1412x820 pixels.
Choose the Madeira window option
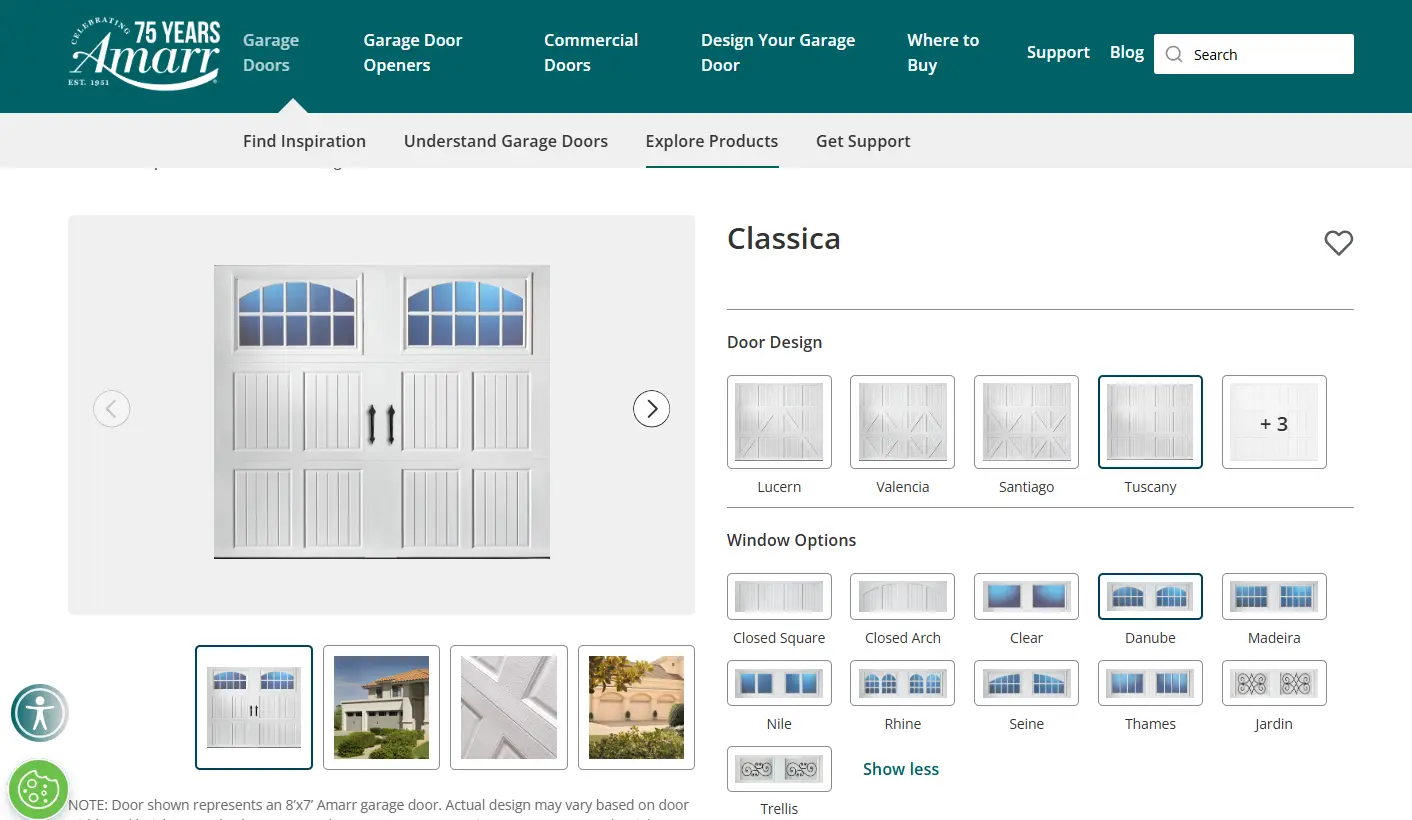point(1274,597)
